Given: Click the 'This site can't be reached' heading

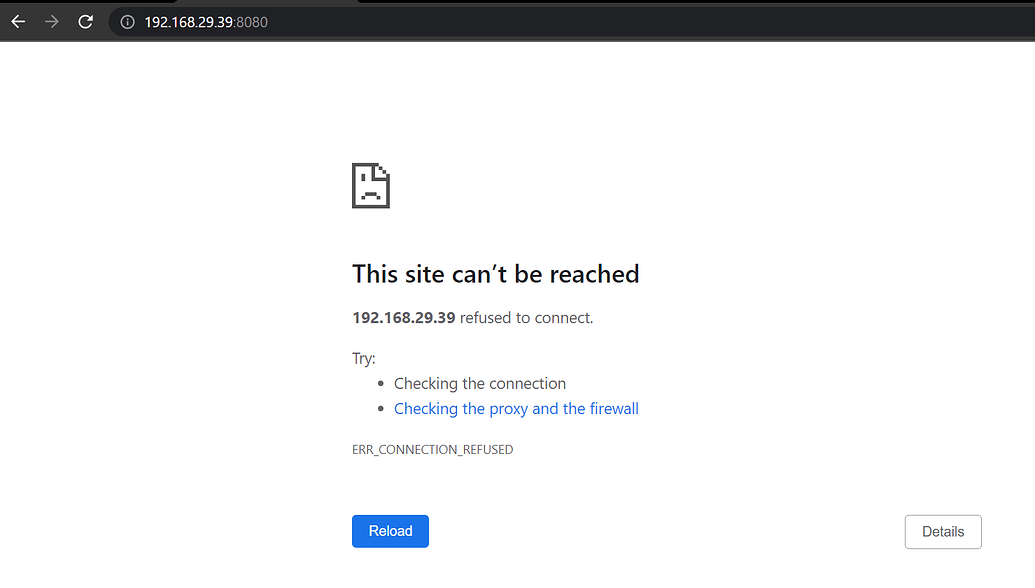Looking at the screenshot, I should click(495, 273).
